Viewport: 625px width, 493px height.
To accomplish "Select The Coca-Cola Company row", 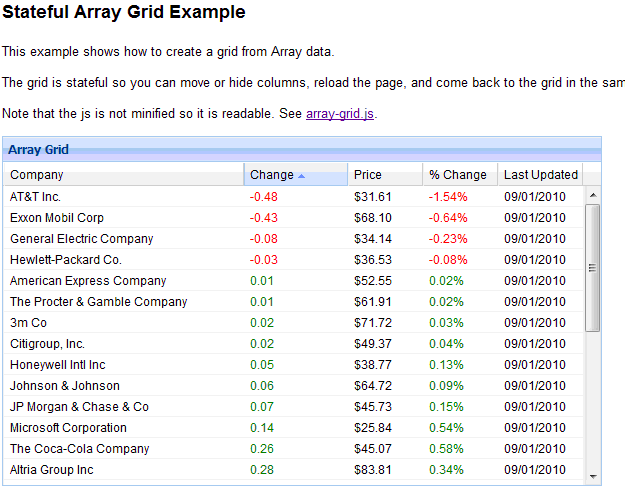I will click(293, 449).
